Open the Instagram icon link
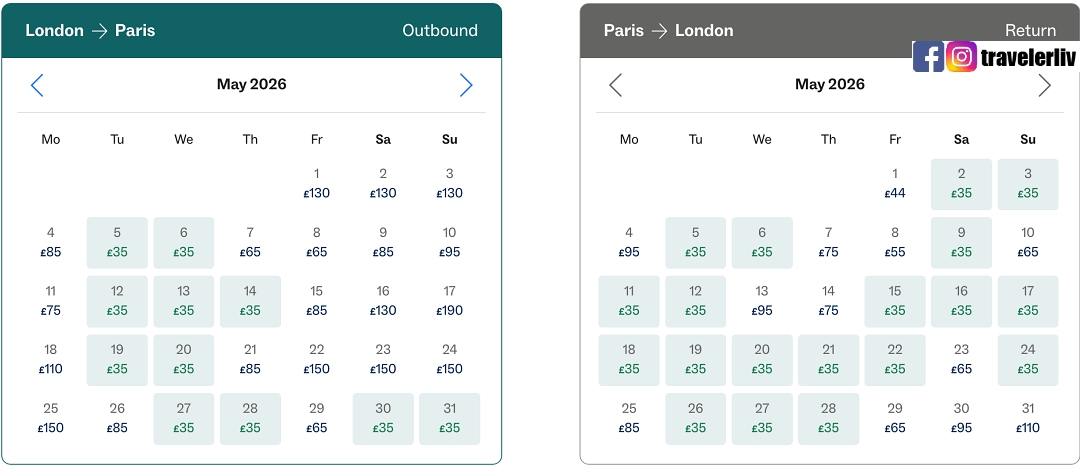Viewport: 1080px width, 466px height. point(961,57)
